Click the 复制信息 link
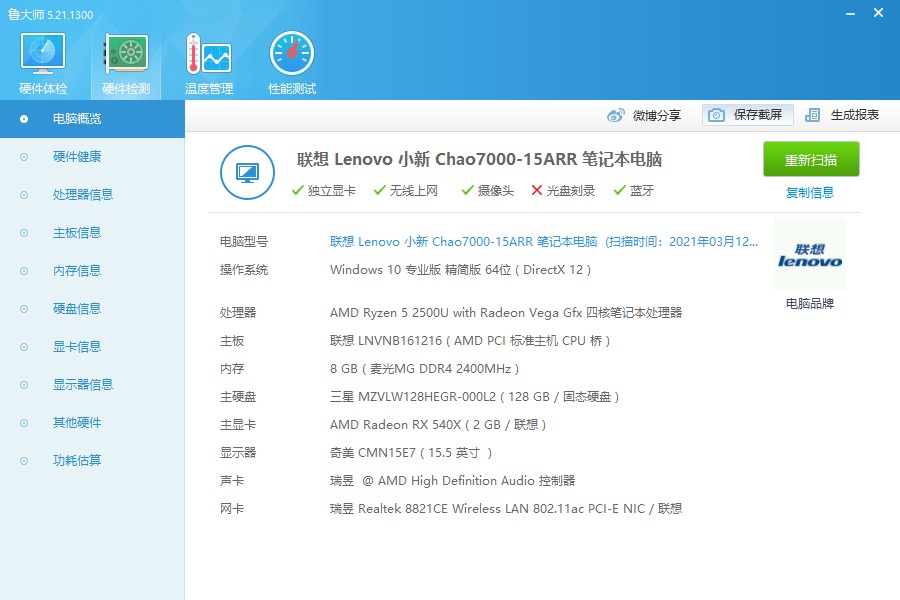Screen dimensions: 900x600 810,192
